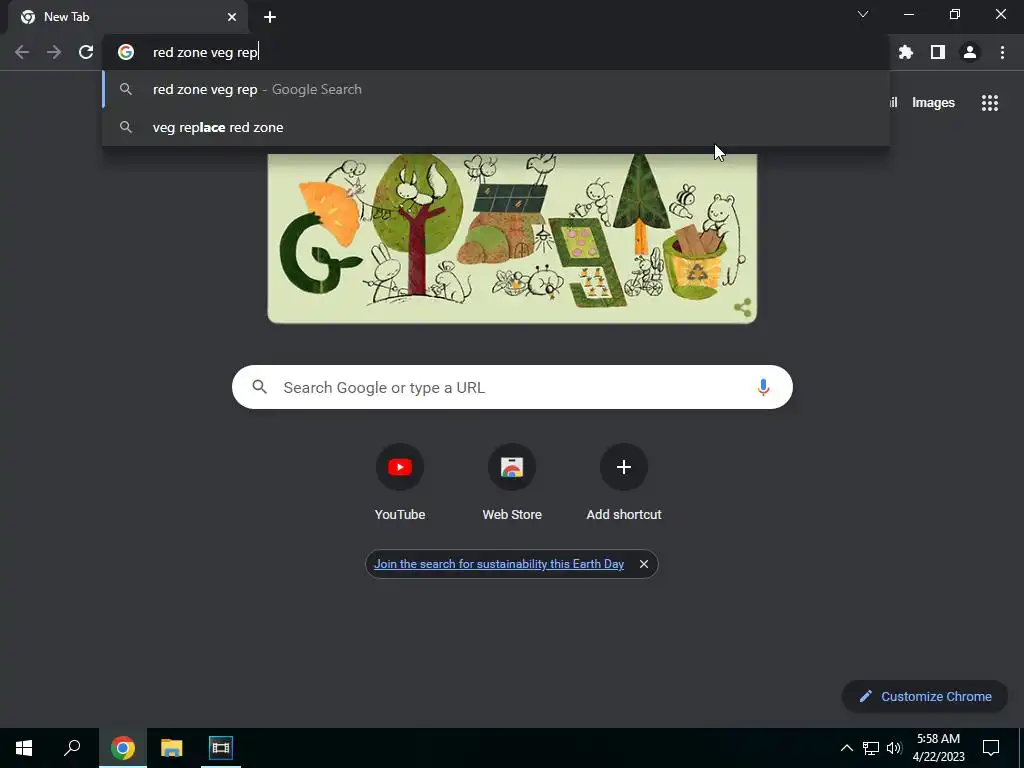Open the Google apps grid

[990, 103]
